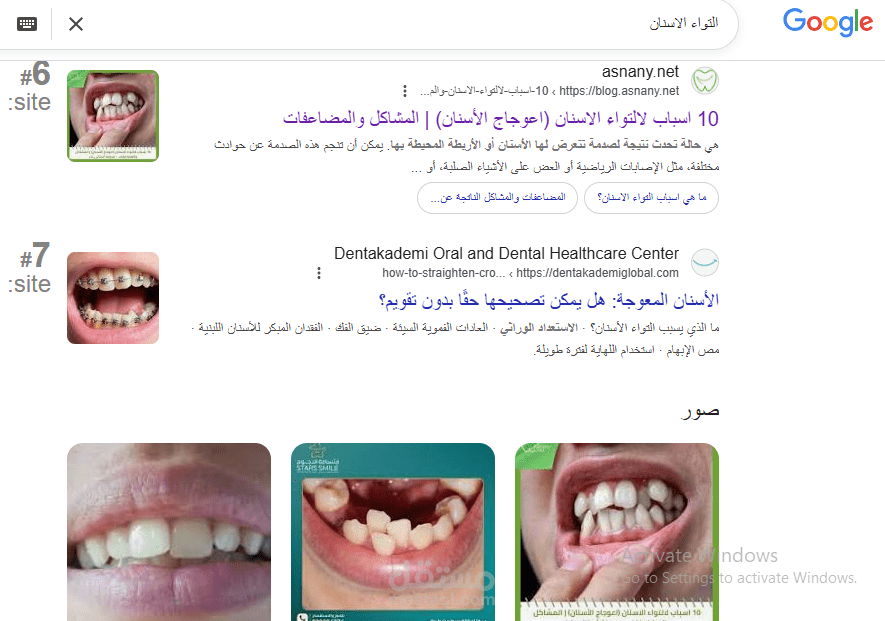Click the asnany.net tooth favicon
Viewport: 885px width, 621px height.
705,78
